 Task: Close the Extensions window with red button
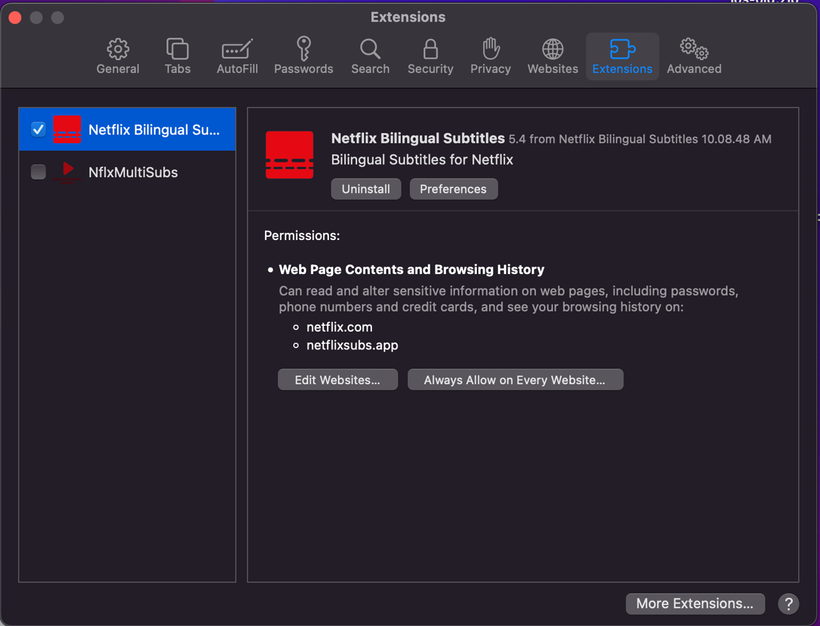pyautogui.click(x=15, y=17)
